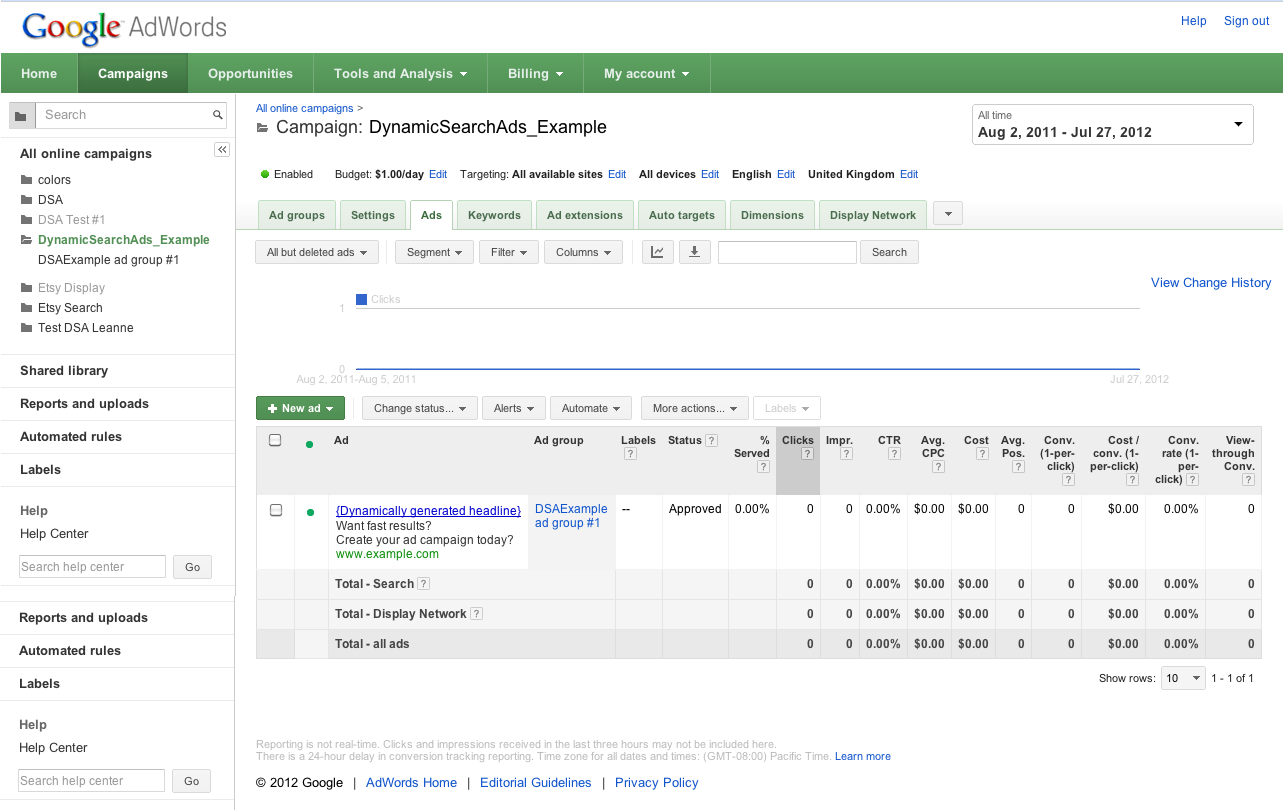1283x810 pixels.
Task: Click the help icon under Conv. (1-per-click)
Action: pyautogui.click(x=1069, y=480)
